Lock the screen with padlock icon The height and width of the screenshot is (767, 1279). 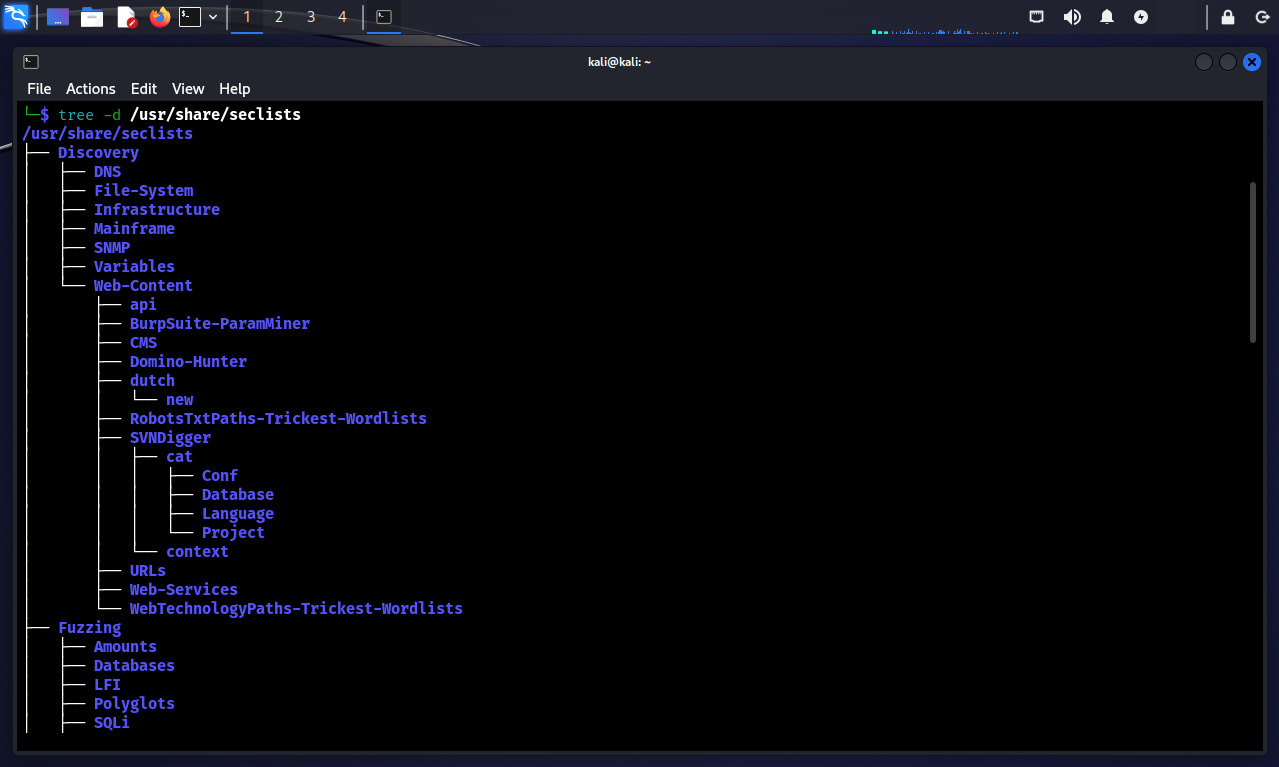click(x=1228, y=17)
